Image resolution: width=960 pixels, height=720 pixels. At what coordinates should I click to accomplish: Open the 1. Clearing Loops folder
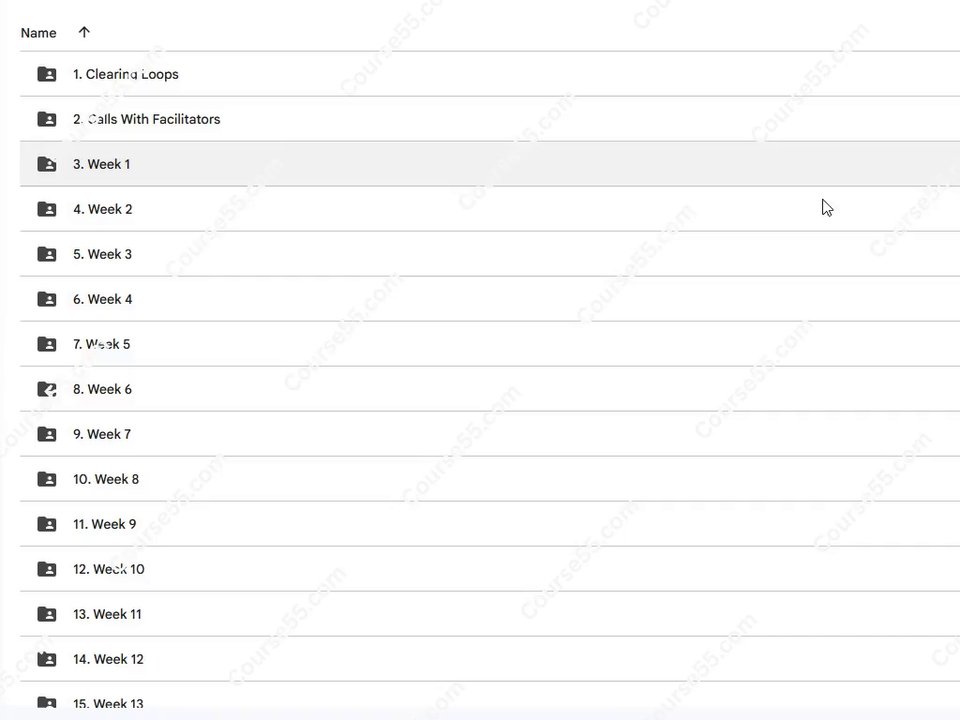coord(126,74)
